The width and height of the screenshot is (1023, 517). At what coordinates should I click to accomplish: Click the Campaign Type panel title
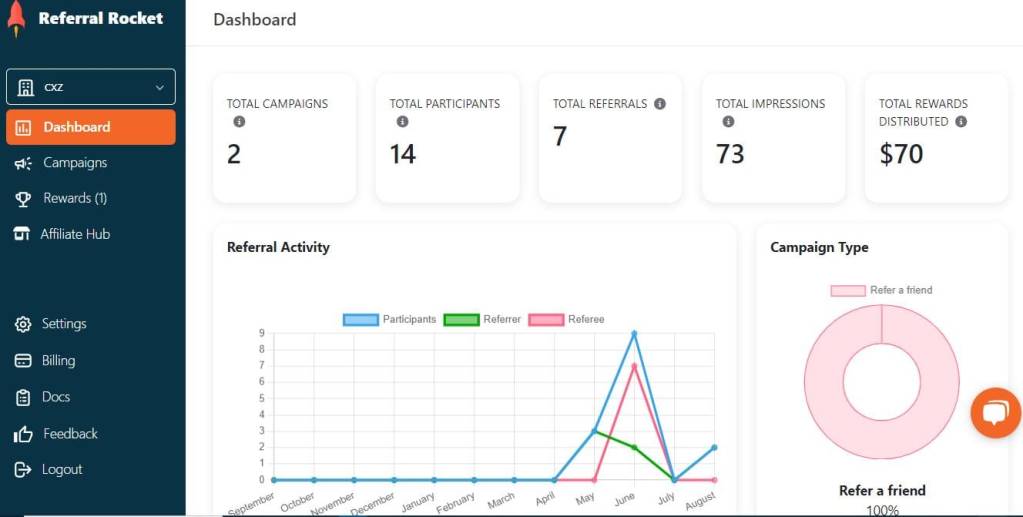coord(819,247)
